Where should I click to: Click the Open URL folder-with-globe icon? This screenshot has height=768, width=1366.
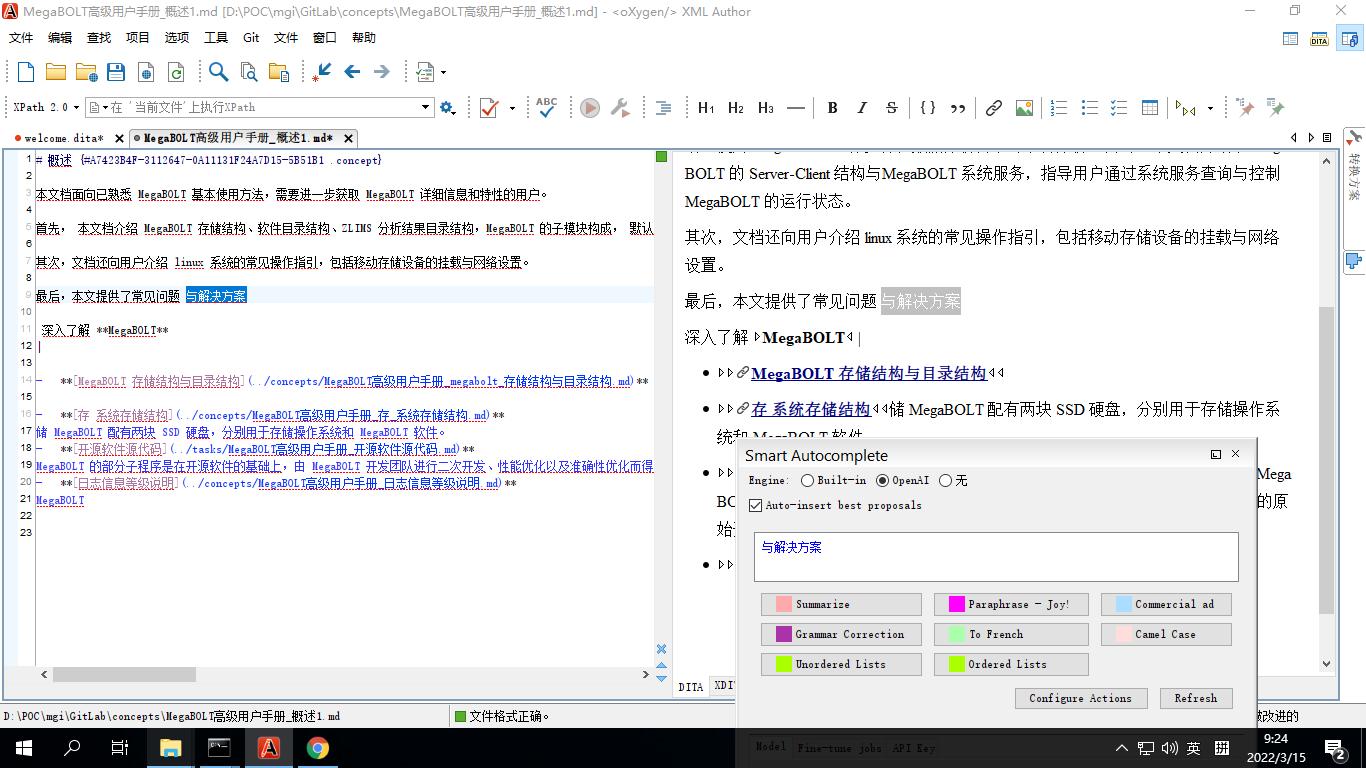[x=86, y=72]
